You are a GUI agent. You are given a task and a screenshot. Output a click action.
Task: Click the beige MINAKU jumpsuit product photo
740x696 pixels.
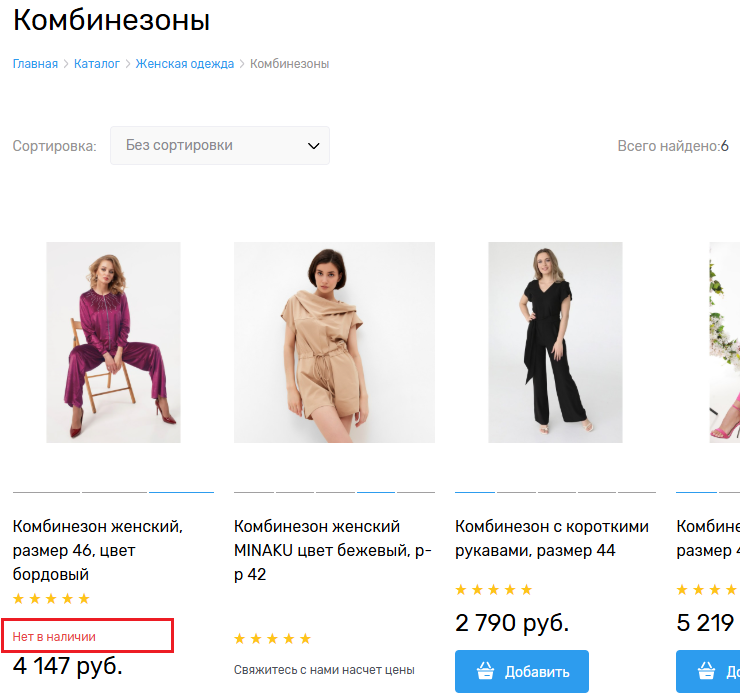point(334,342)
